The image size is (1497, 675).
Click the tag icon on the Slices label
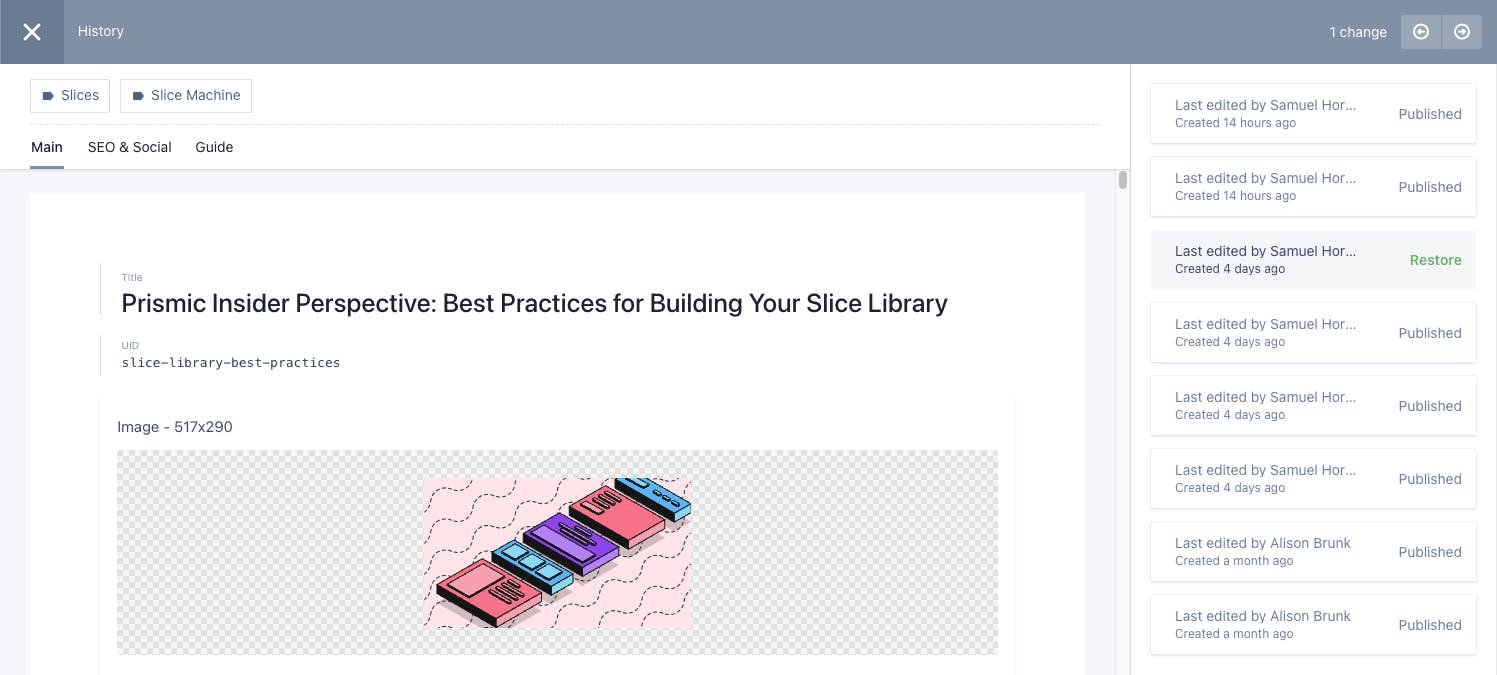pyautogui.click(x=49, y=96)
